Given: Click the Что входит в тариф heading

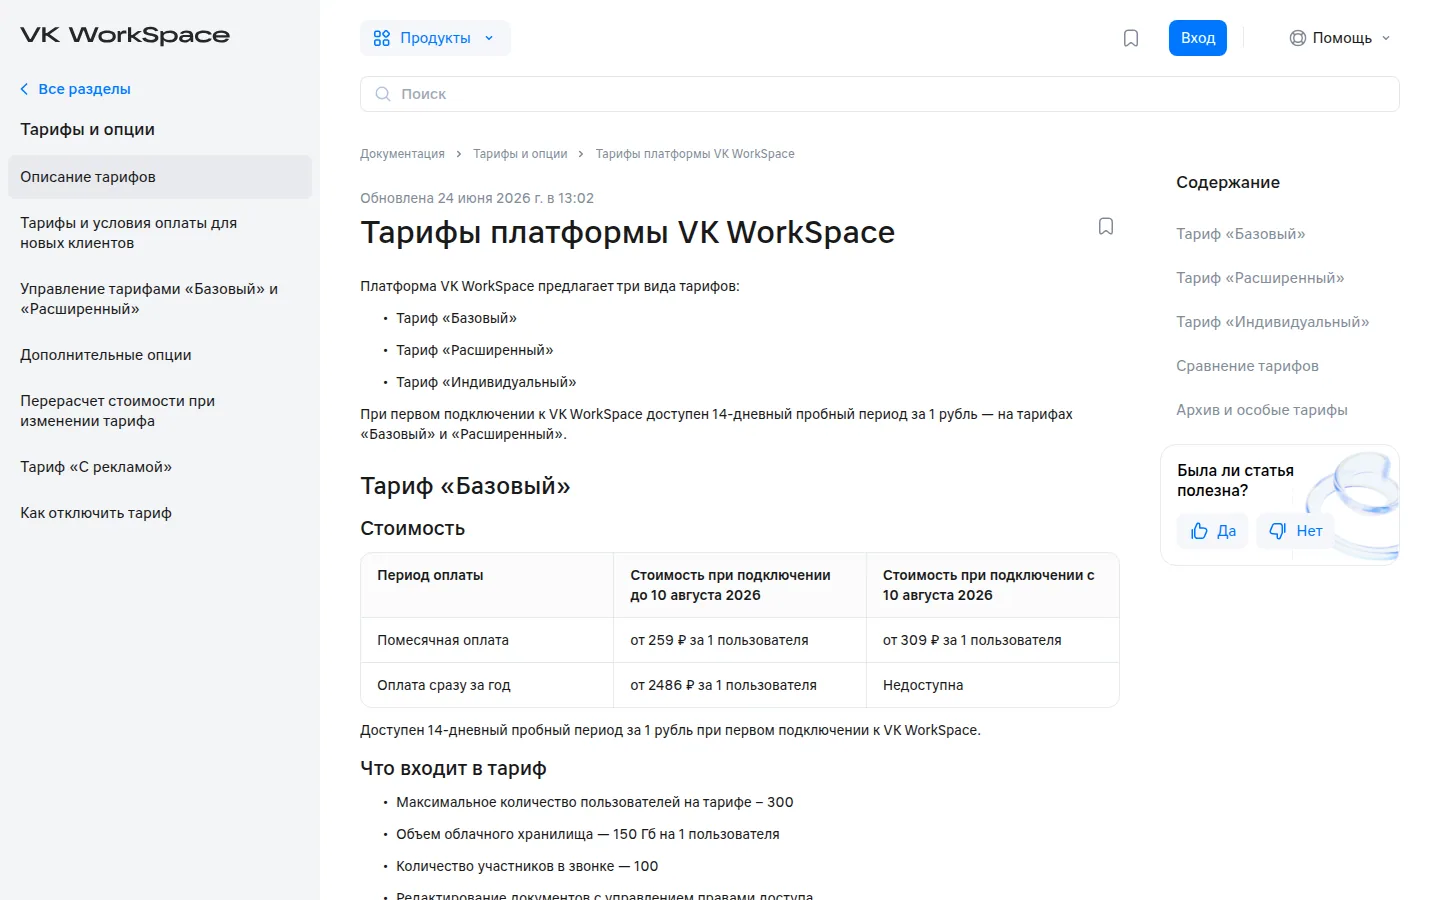Looking at the screenshot, I should click(453, 768).
